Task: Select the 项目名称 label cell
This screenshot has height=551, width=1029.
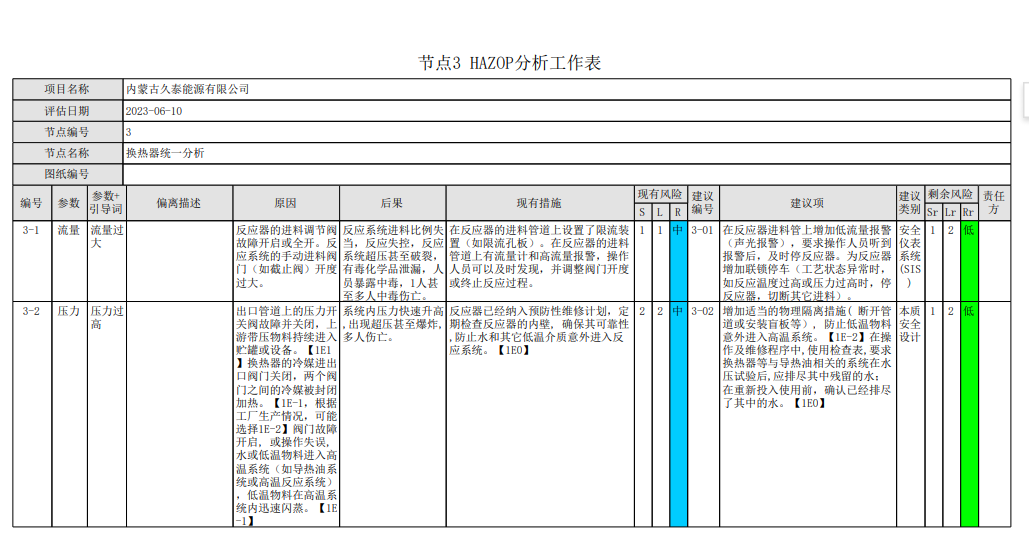Action: pos(68,89)
